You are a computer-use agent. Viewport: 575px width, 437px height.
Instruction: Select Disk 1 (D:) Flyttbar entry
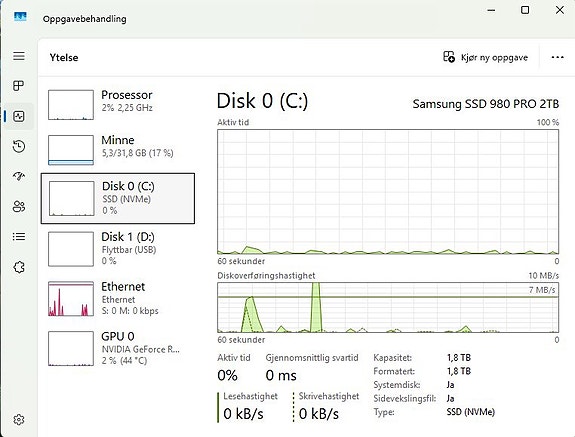pyautogui.click(x=118, y=249)
